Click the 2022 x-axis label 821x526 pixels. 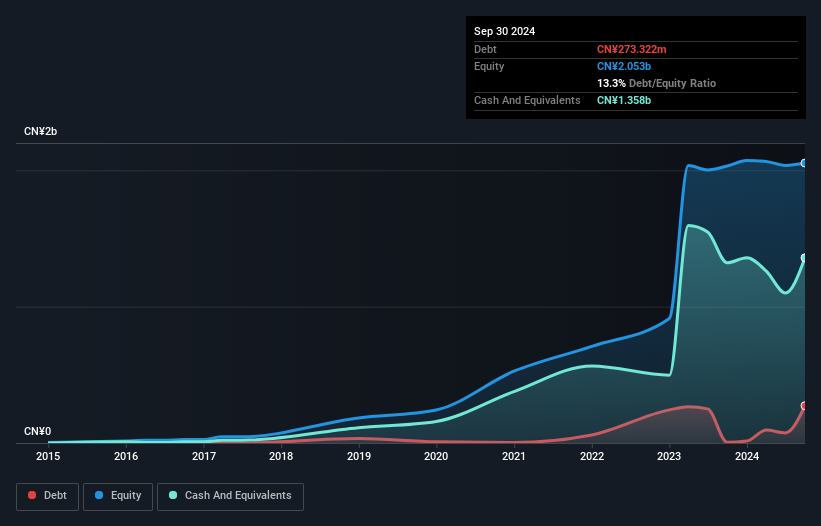[x=592, y=456]
